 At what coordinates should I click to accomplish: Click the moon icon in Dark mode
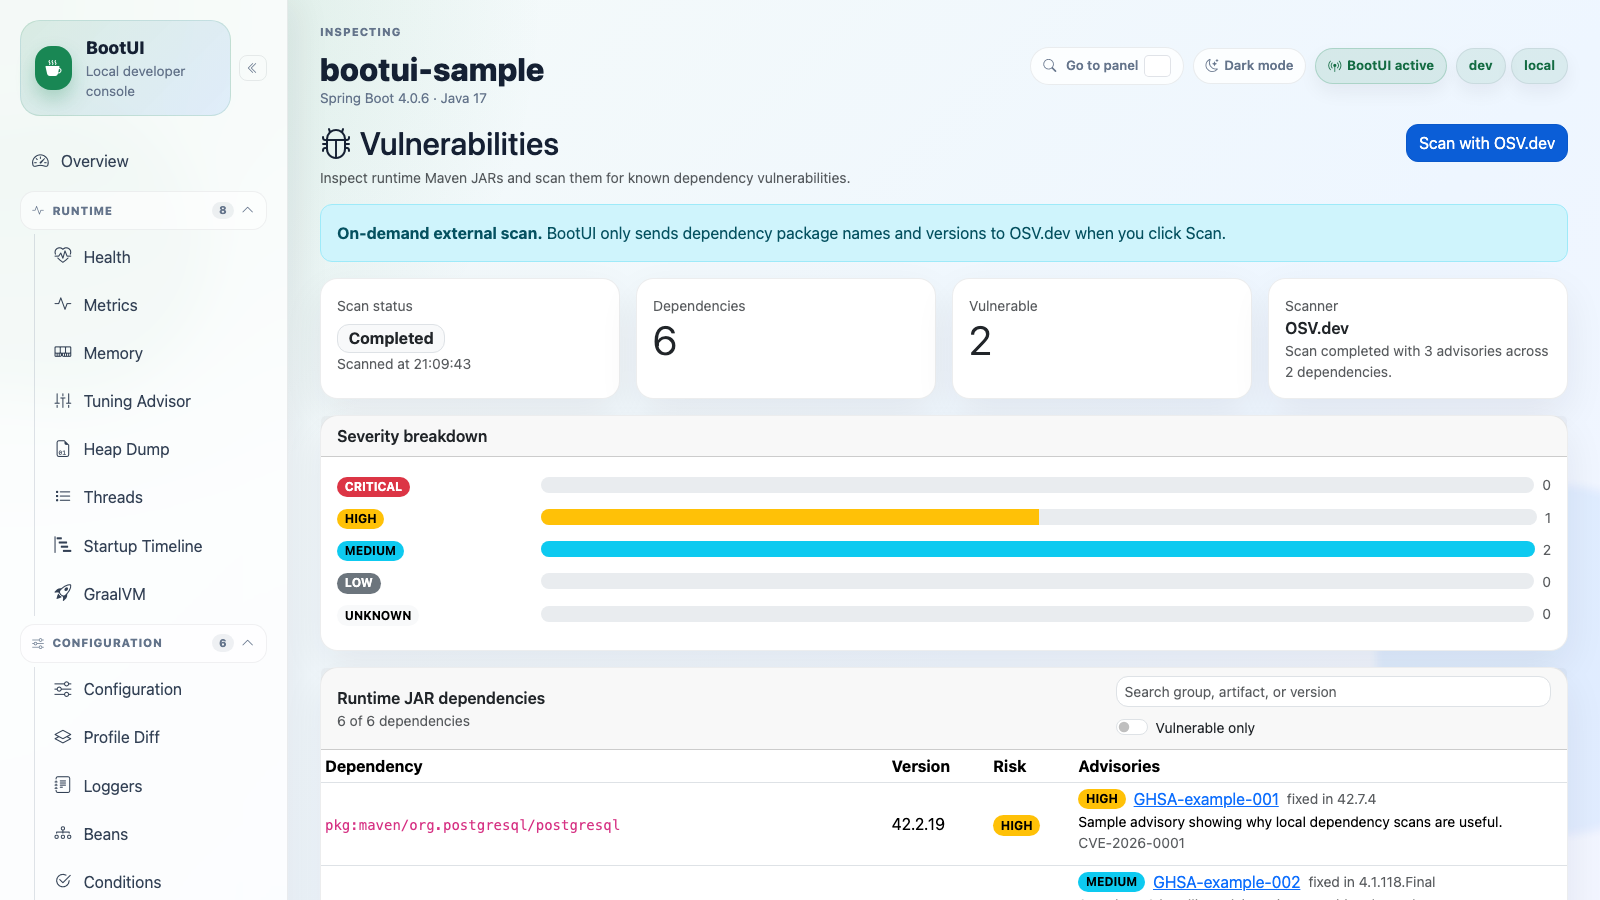pyautogui.click(x=1212, y=66)
